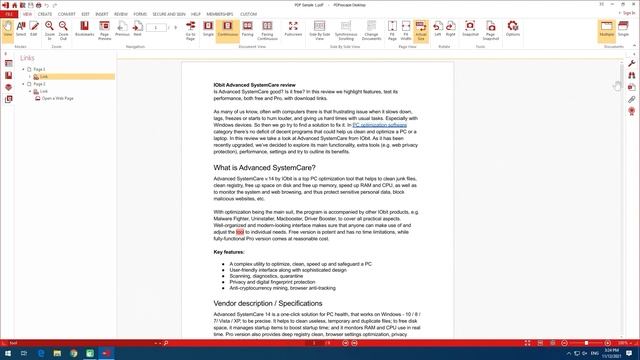
Task: Click the print icon in quick access toolbar
Action: tap(39, 5)
